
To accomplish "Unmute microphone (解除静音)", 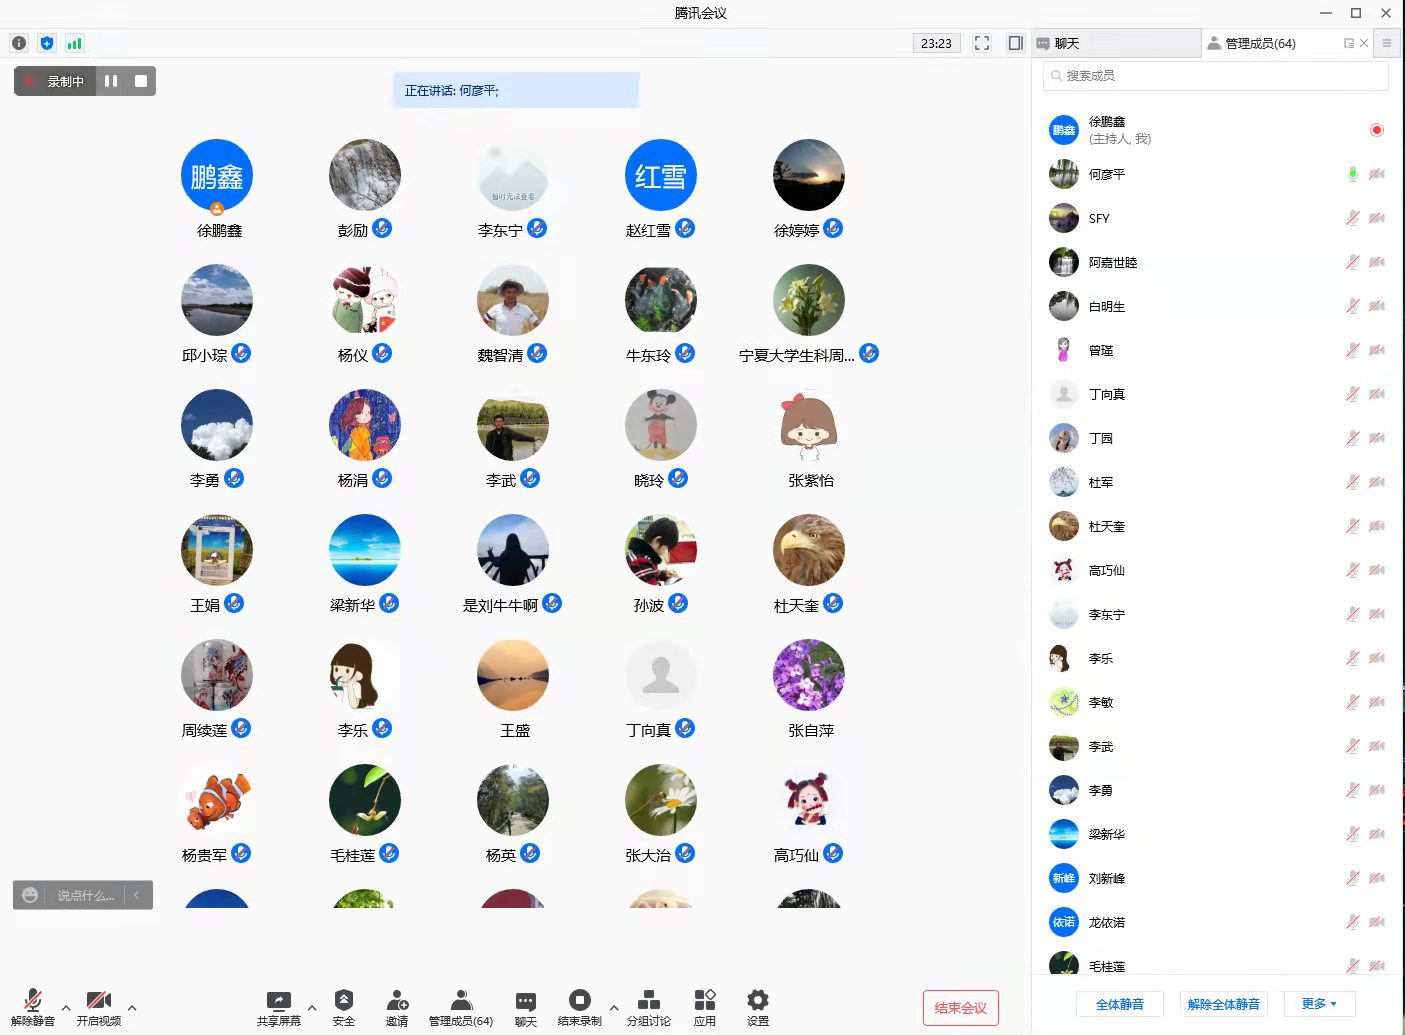I will 33,1007.
